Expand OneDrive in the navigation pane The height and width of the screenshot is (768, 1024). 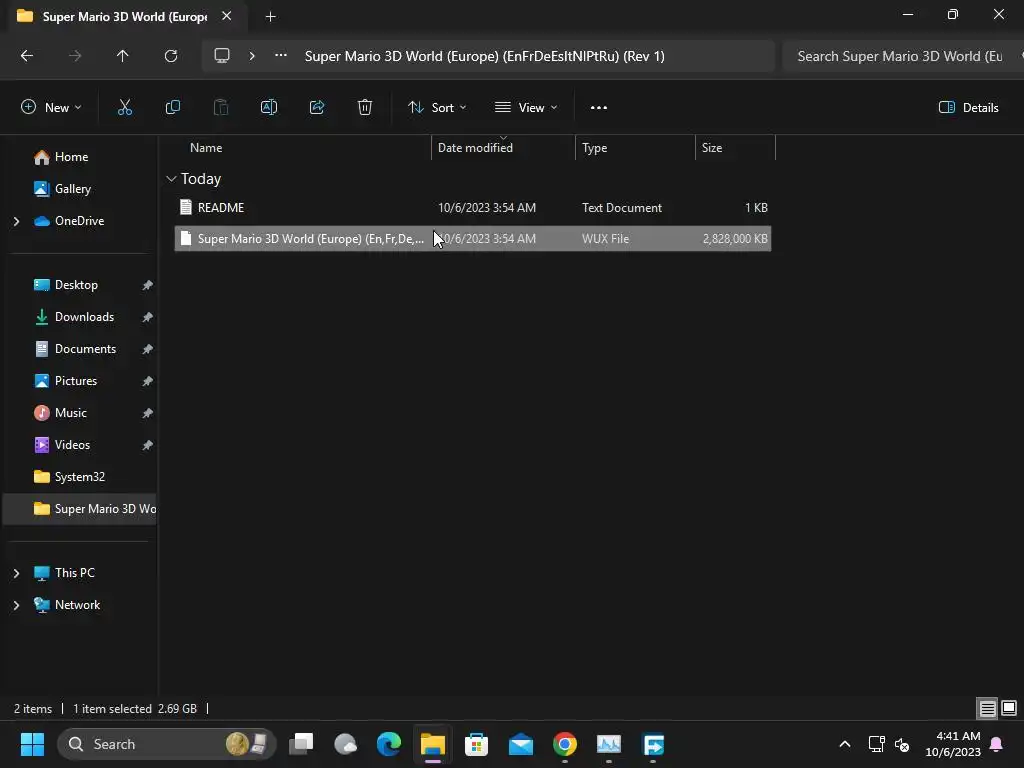coord(16,221)
